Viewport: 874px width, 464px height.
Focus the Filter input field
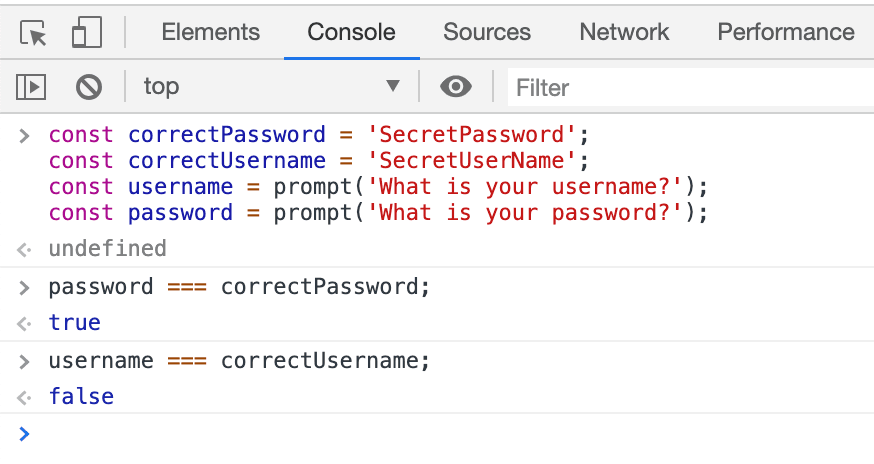pos(690,88)
